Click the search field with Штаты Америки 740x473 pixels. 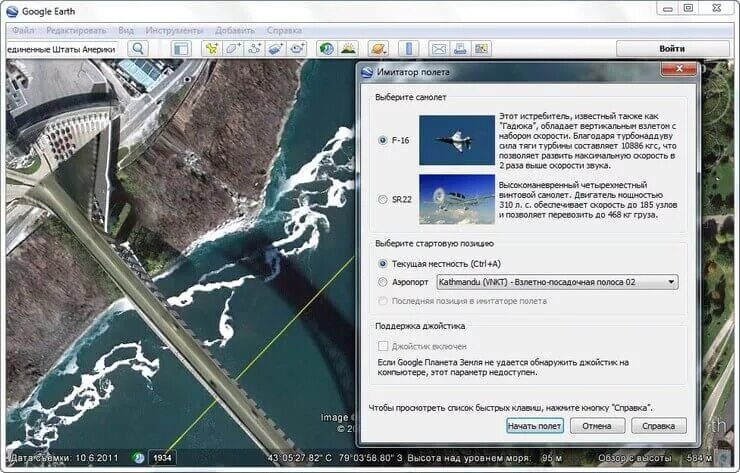(x=62, y=49)
